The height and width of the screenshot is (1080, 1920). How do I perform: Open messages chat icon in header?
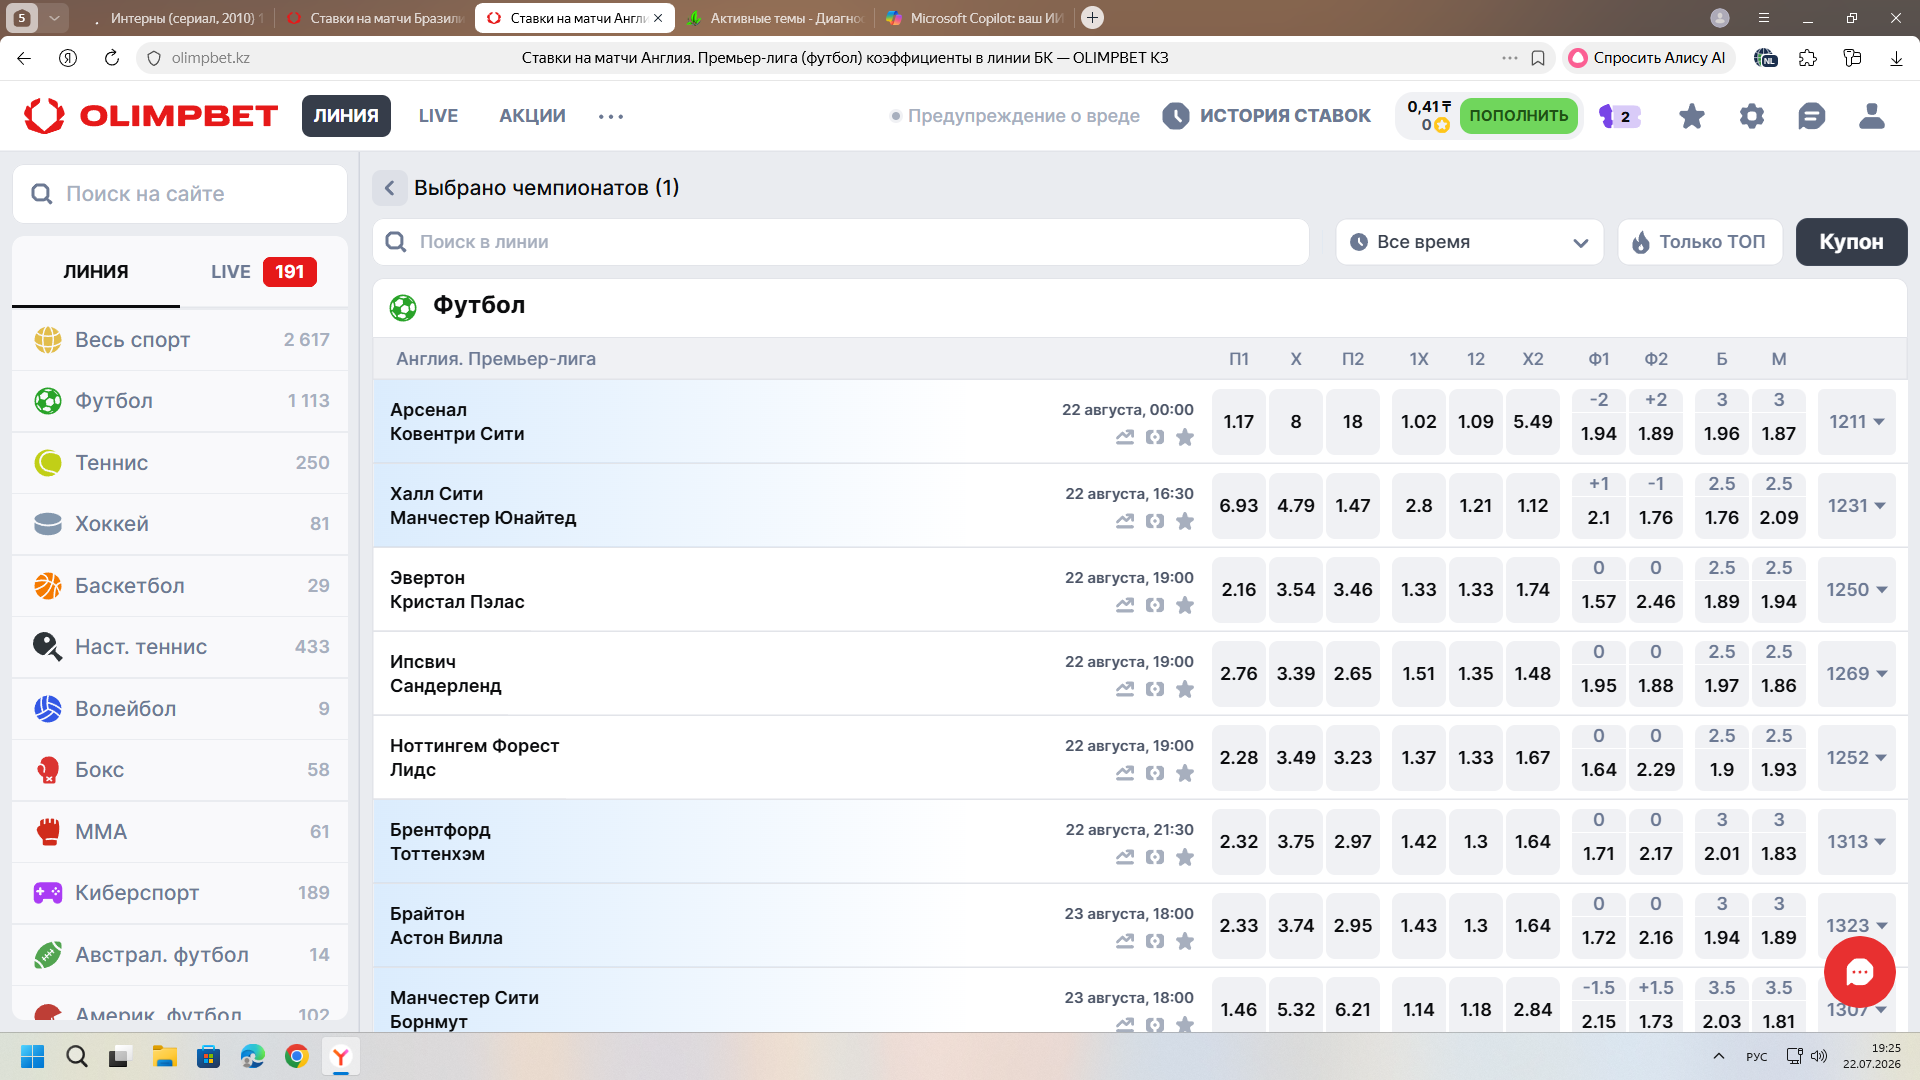tap(1811, 116)
